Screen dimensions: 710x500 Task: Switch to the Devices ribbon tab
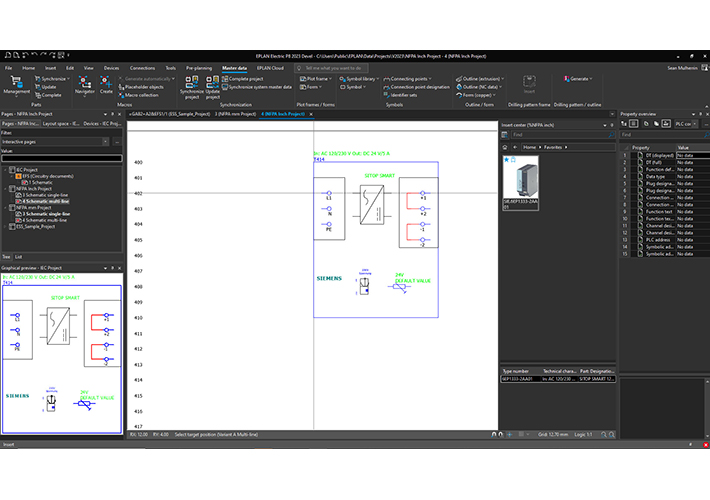(x=111, y=68)
